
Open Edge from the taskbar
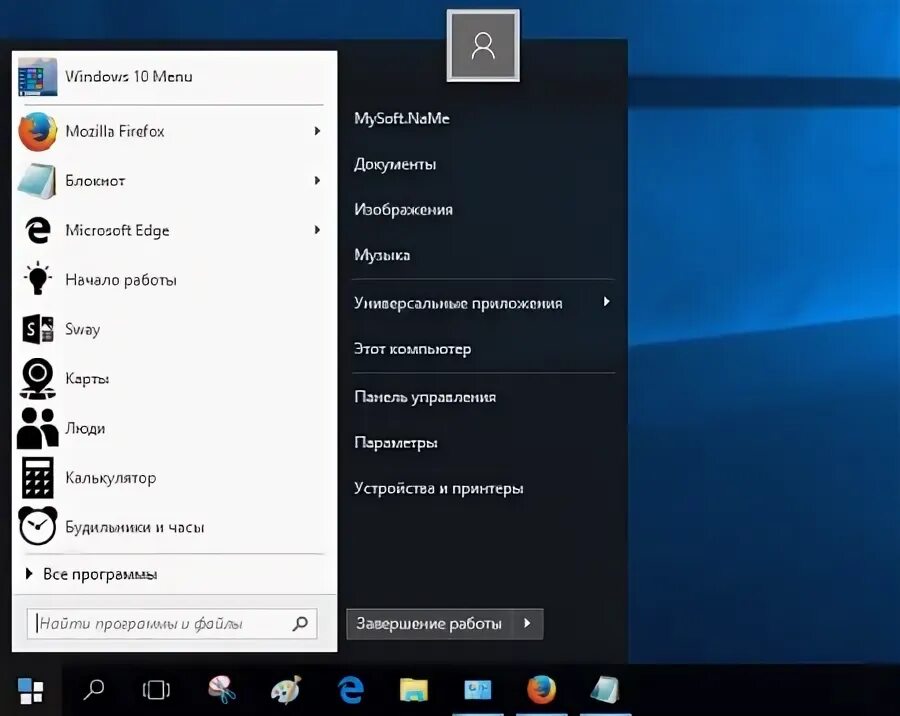point(350,690)
